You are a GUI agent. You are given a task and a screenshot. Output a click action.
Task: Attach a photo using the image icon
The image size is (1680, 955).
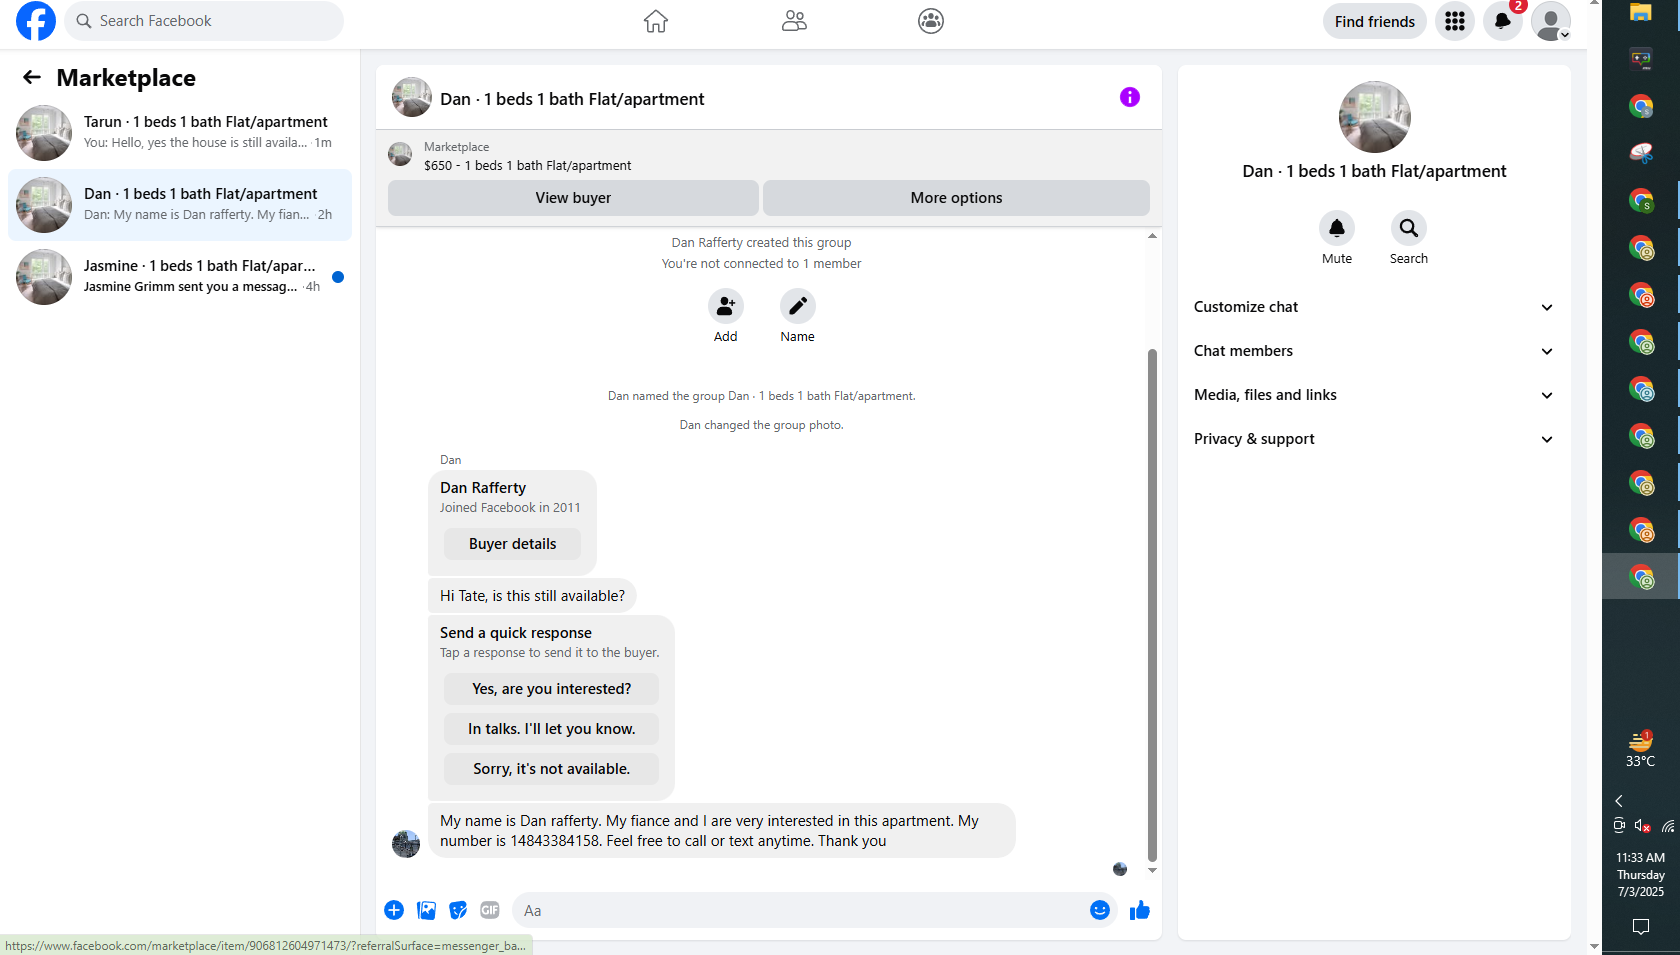pos(427,910)
